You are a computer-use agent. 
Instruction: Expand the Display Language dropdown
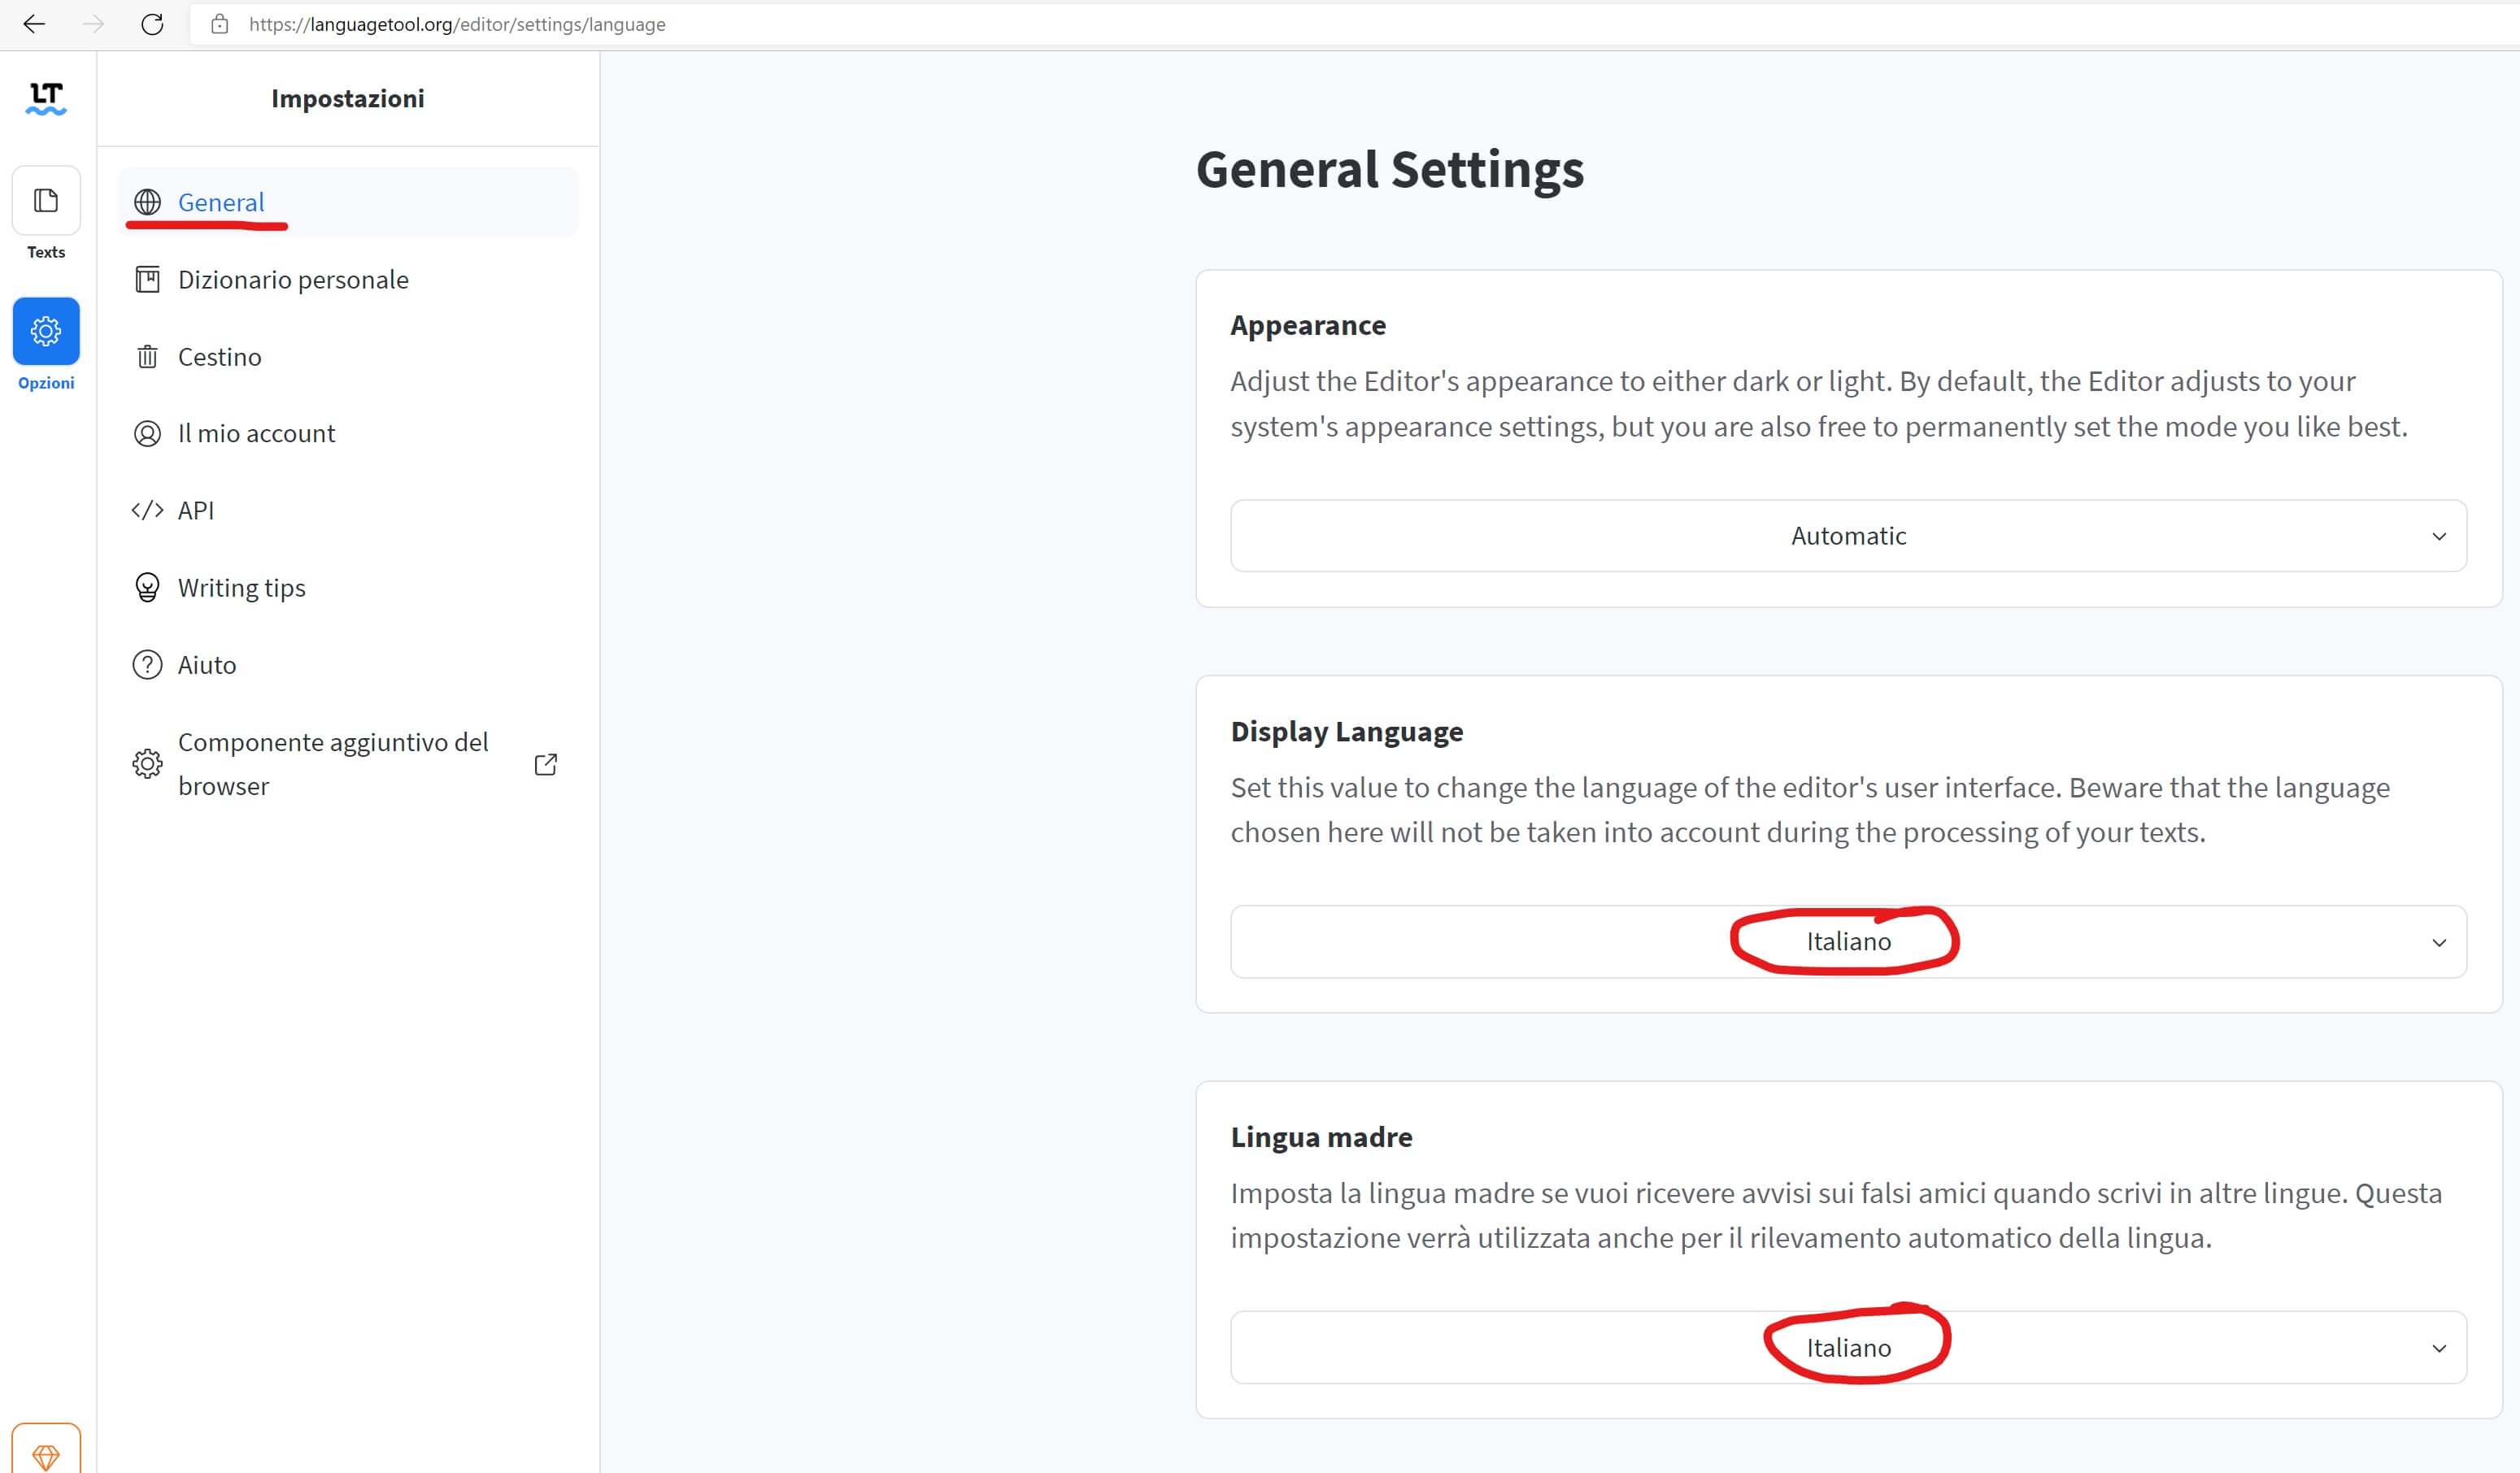1848,942
